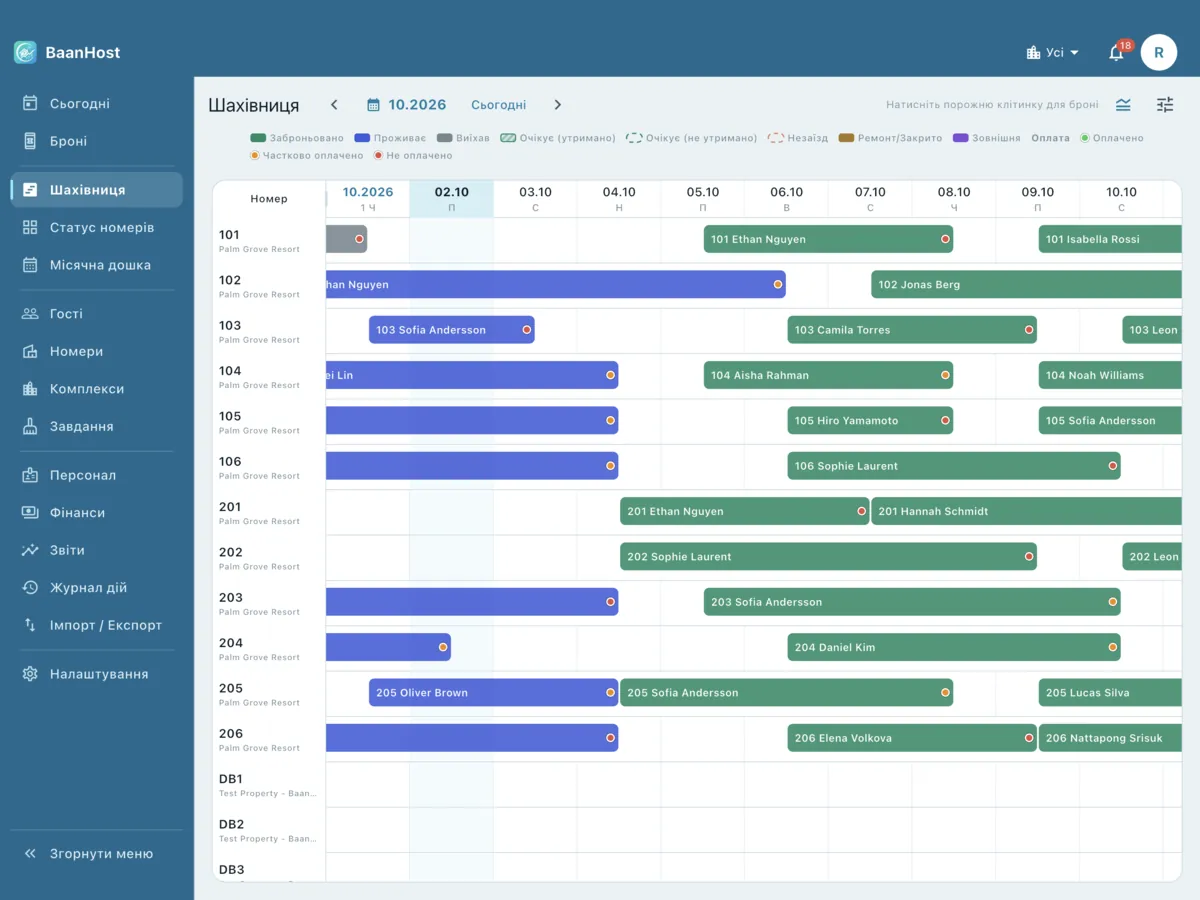Go to next period with right chevron

click(558, 105)
